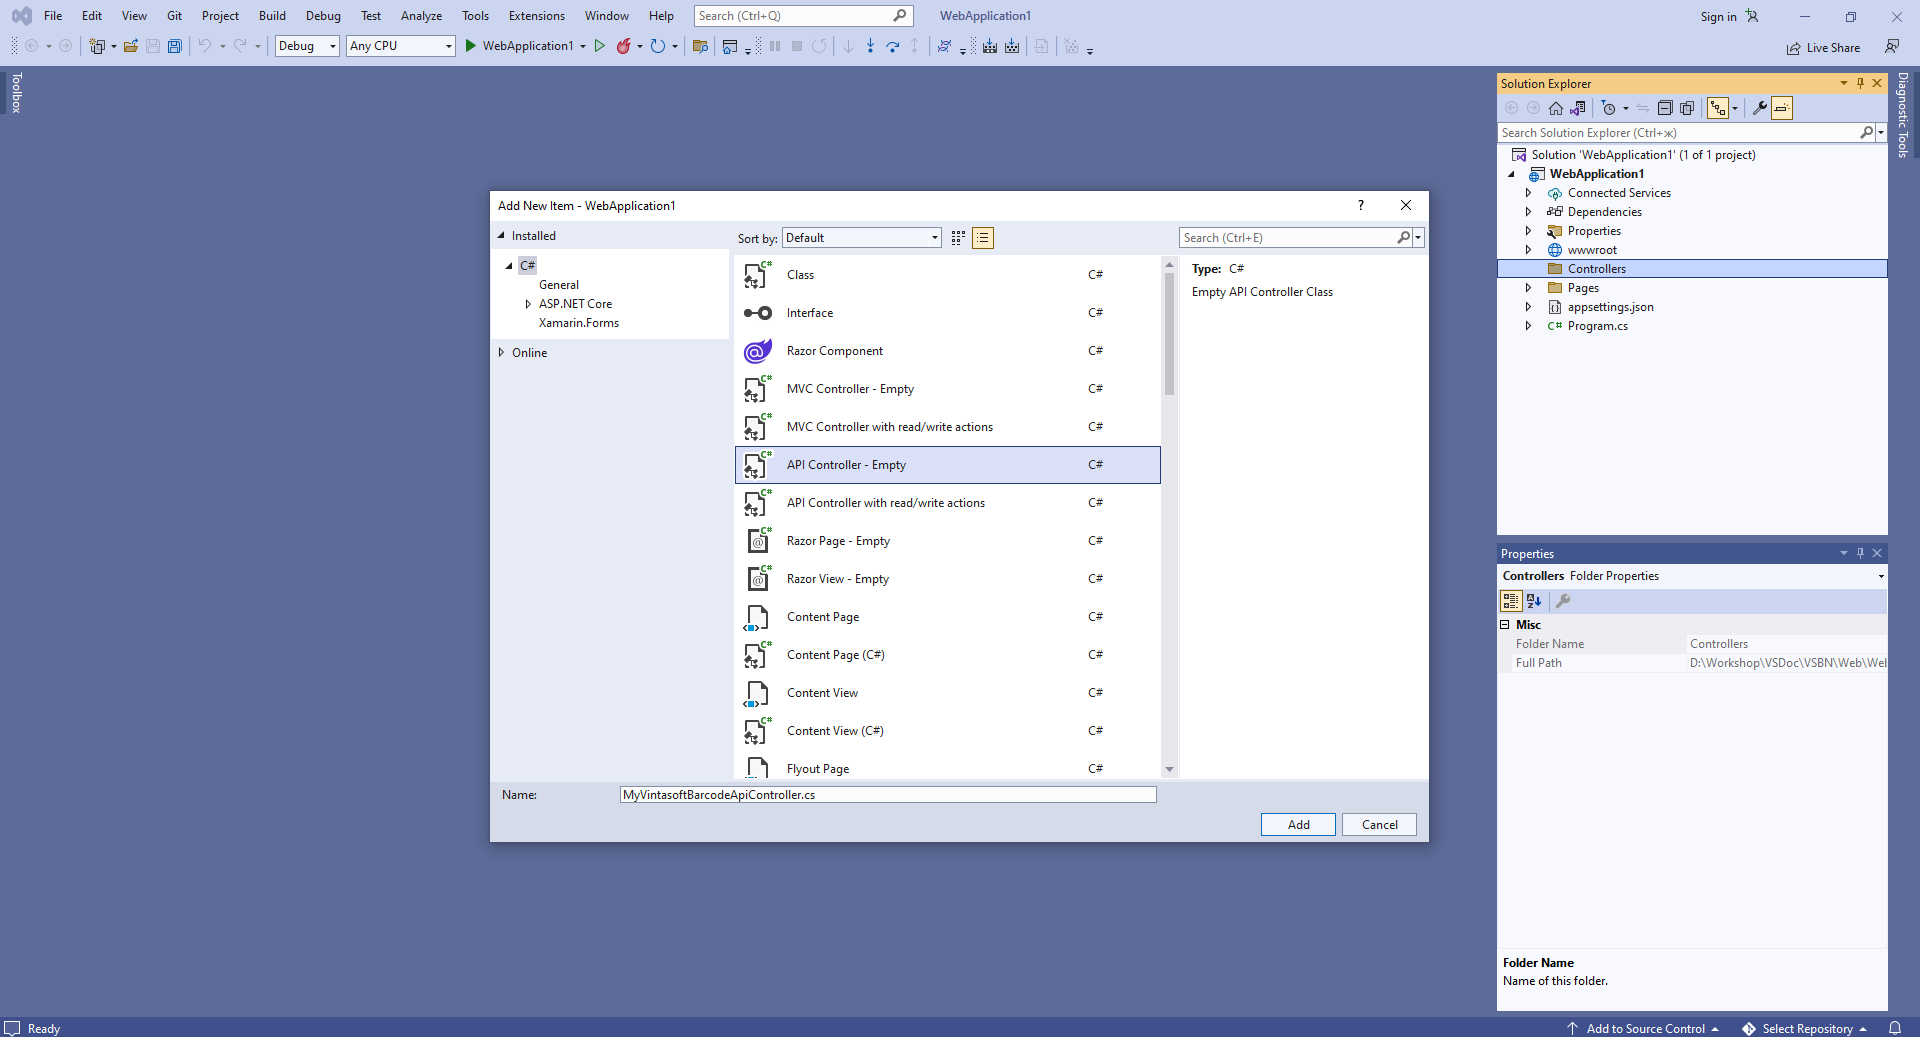Open the Any CPU platform dropdown
The width and height of the screenshot is (1920, 1037).
pyautogui.click(x=401, y=46)
